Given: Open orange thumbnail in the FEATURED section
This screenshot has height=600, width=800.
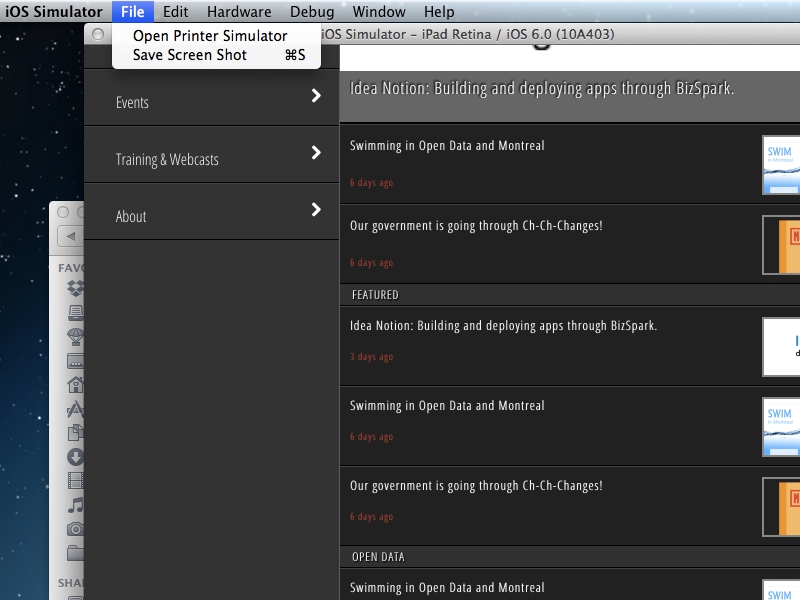Looking at the screenshot, I should (781, 507).
